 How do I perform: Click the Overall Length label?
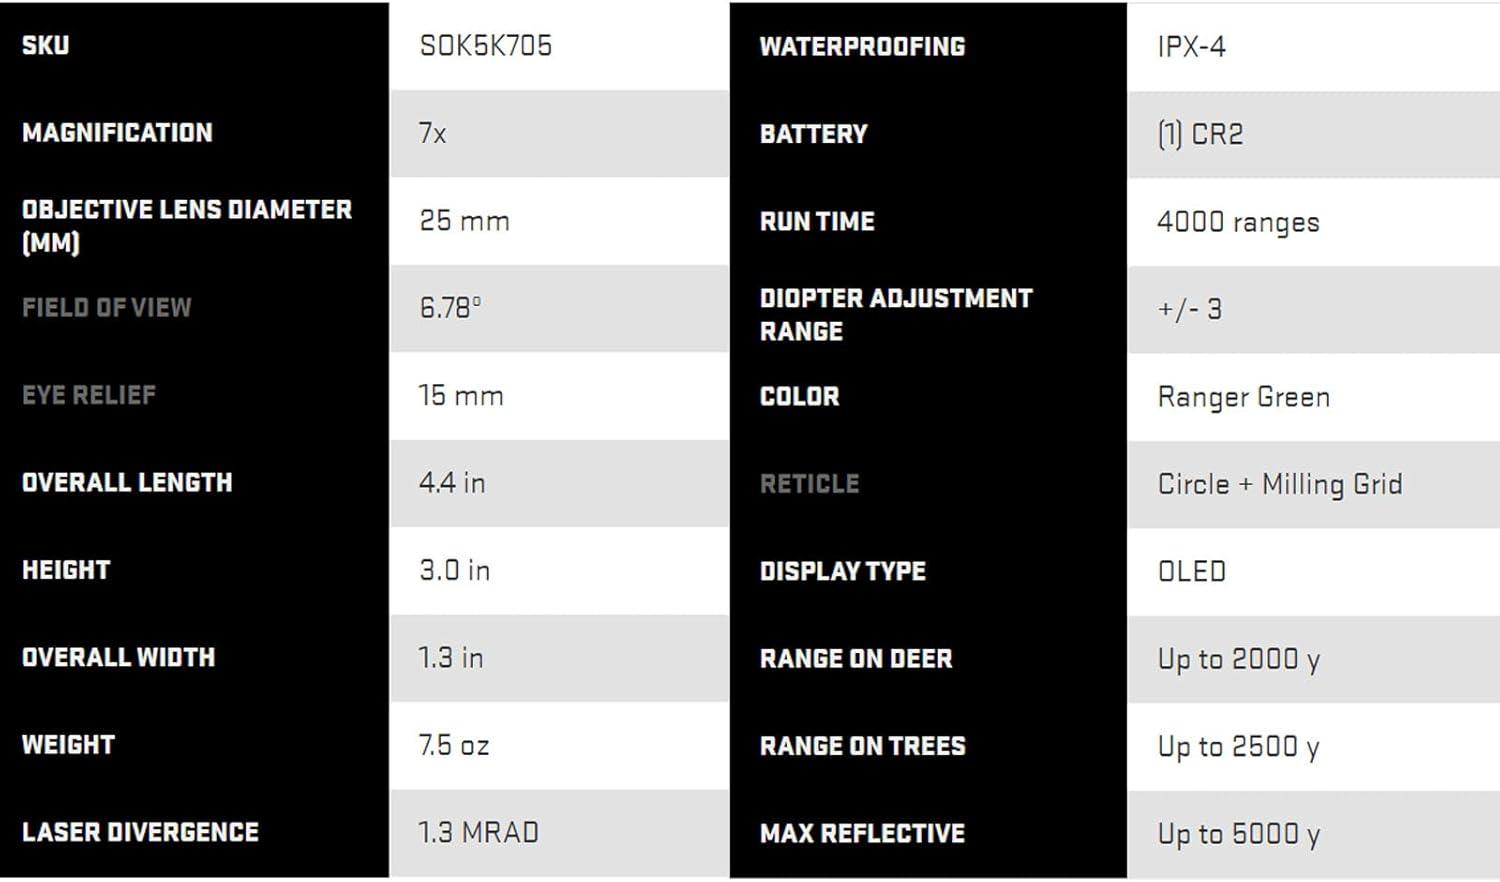click(127, 483)
